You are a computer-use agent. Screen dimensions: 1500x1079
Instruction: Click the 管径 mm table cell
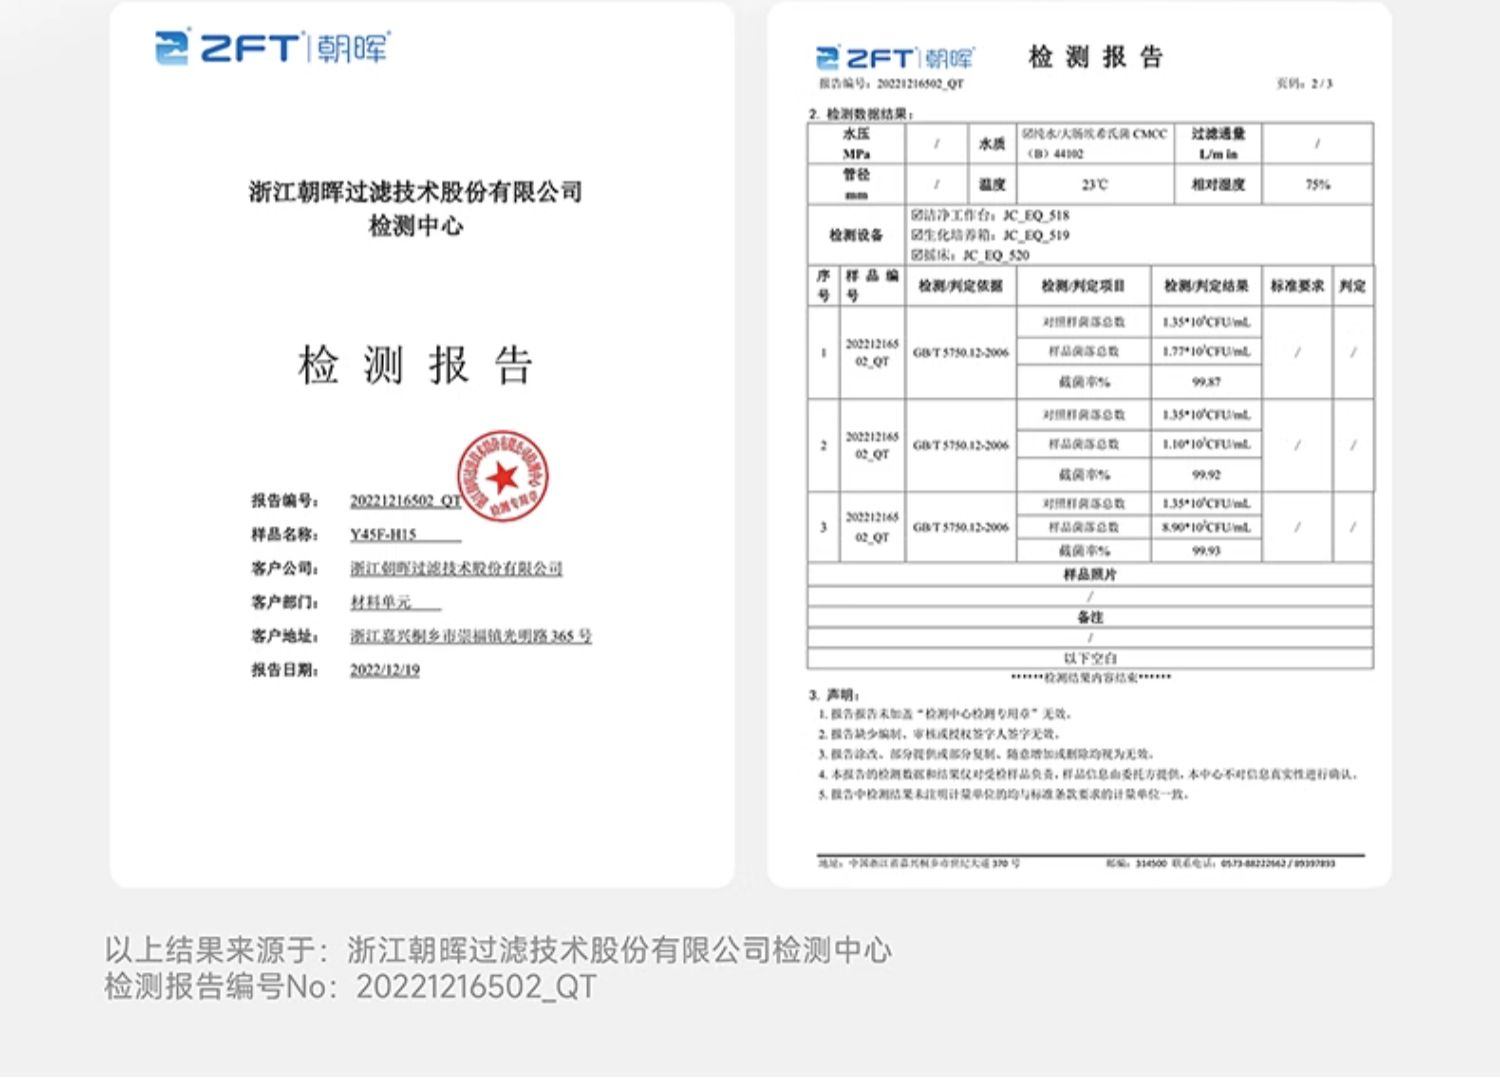click(x=856, y=184)
